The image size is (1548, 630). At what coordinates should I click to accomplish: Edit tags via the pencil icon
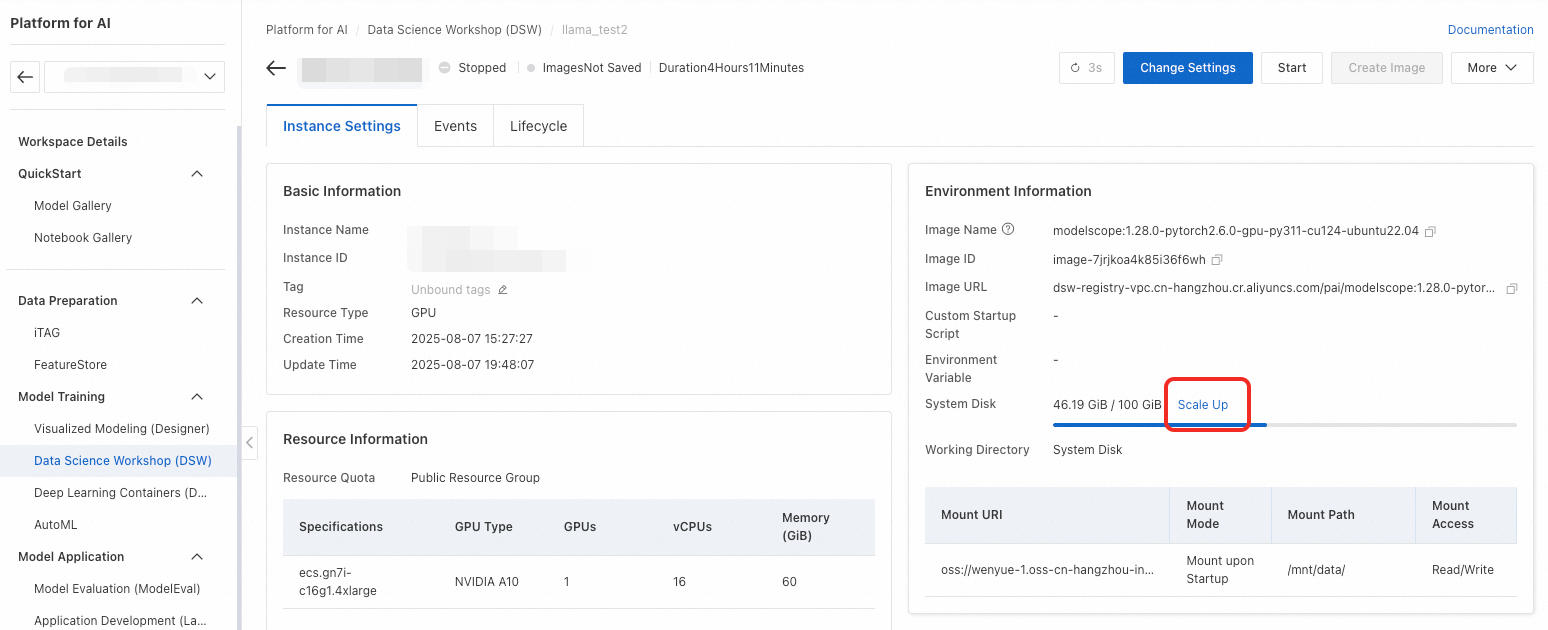[503, 290]
